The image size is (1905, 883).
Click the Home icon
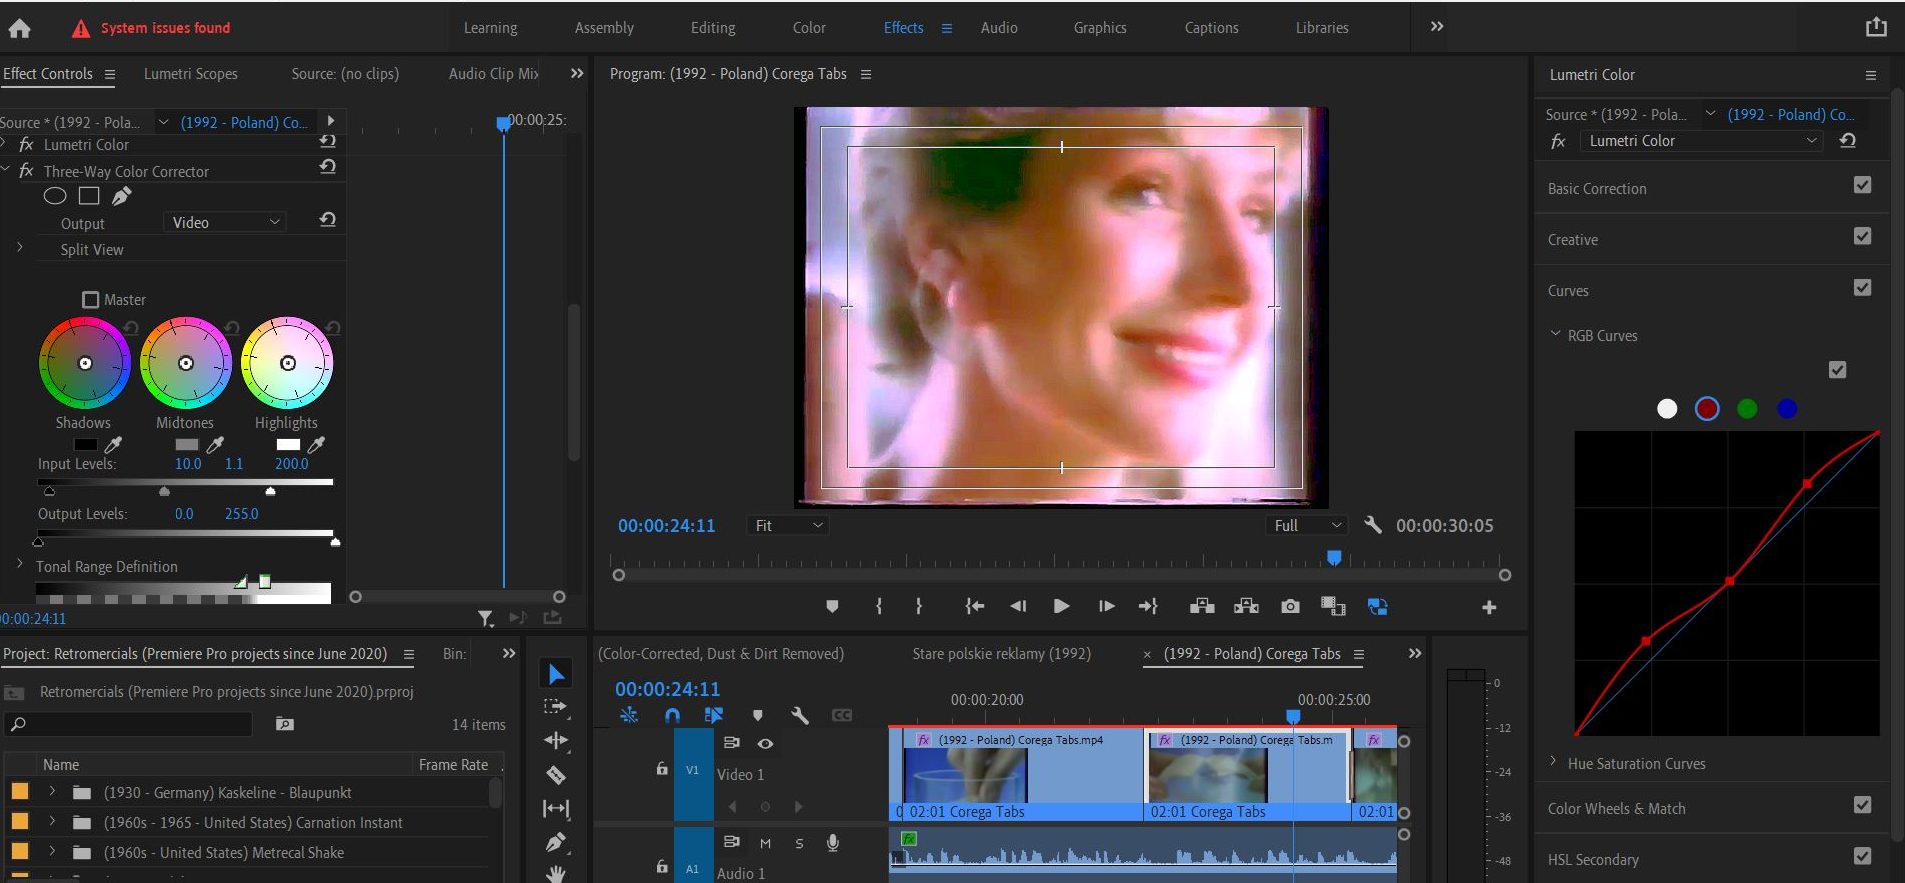pyautogui.click(x=19, y=28)
